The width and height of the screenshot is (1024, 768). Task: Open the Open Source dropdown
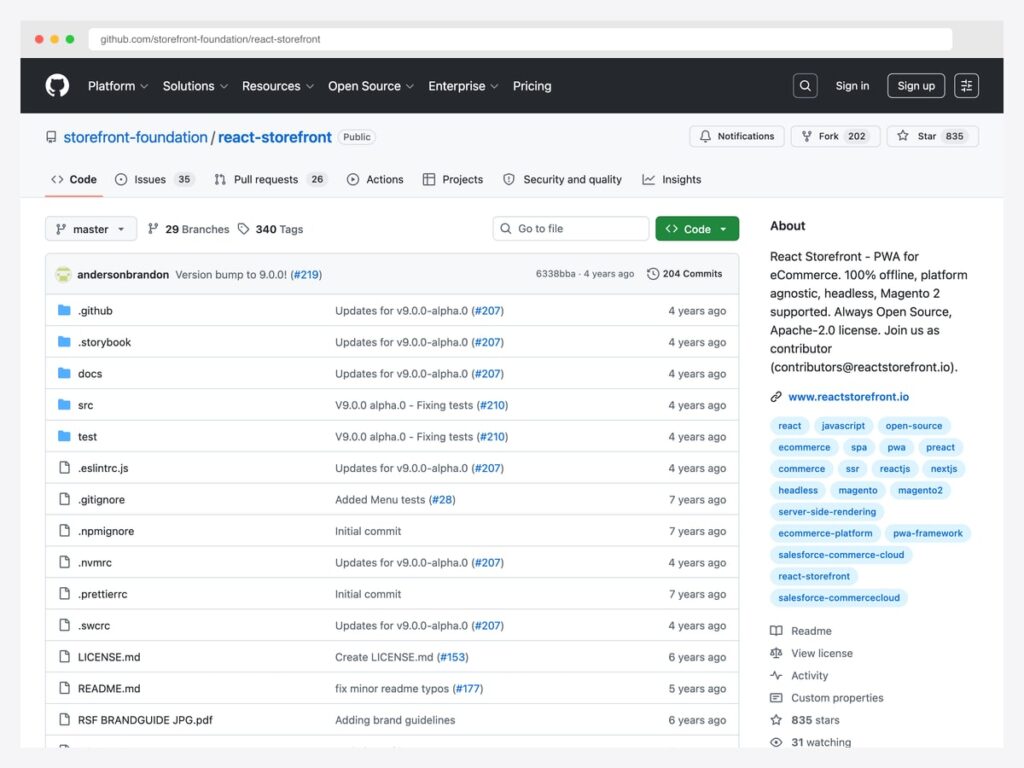pos(371,86)
